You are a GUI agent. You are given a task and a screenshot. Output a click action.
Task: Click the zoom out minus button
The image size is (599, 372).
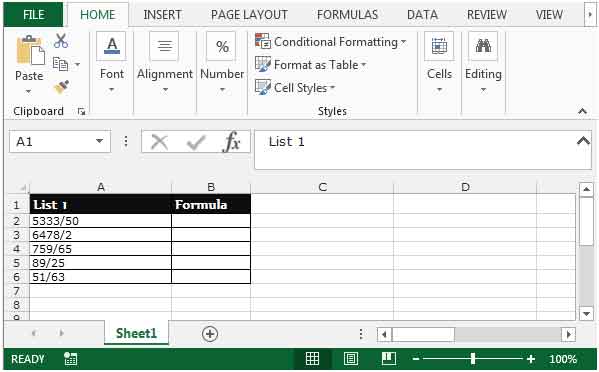(416, 359)
